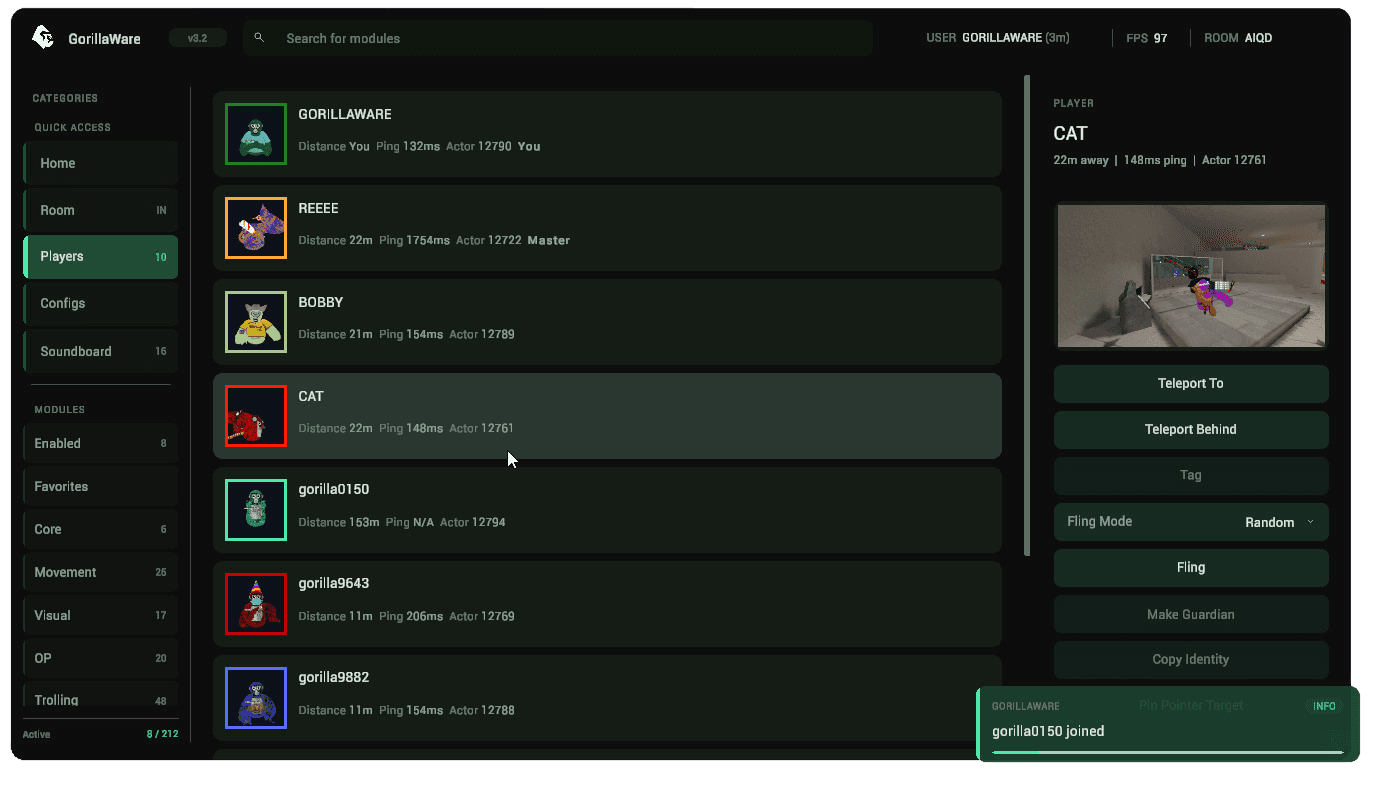Open the Room category

101,210
